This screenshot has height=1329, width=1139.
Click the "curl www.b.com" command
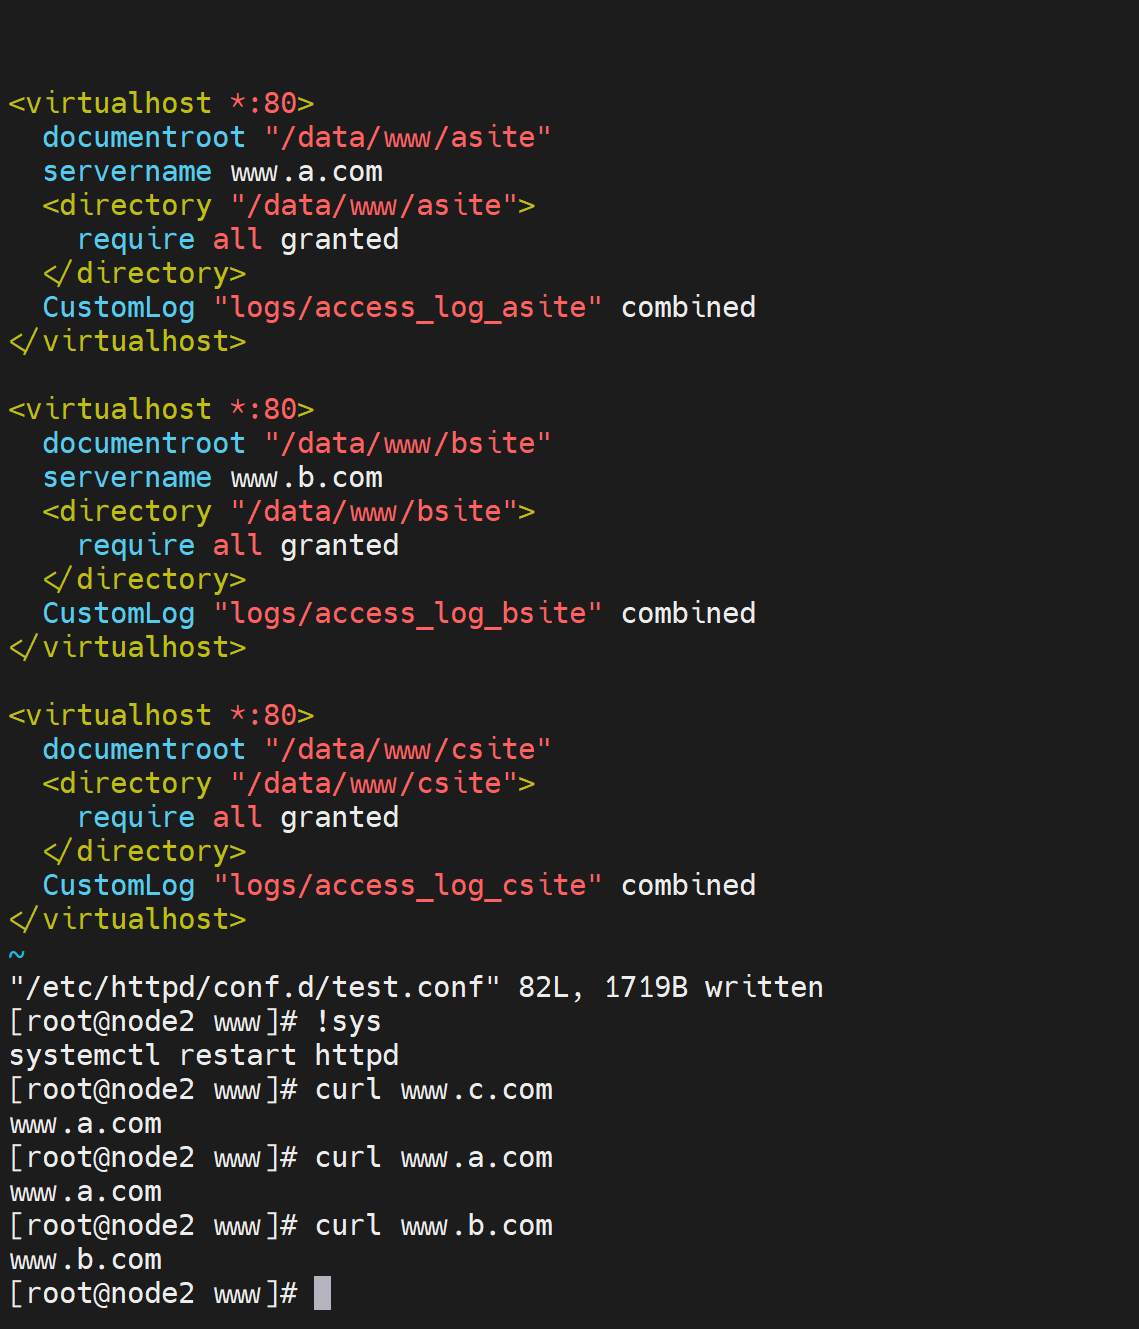tap(433, 1225)
